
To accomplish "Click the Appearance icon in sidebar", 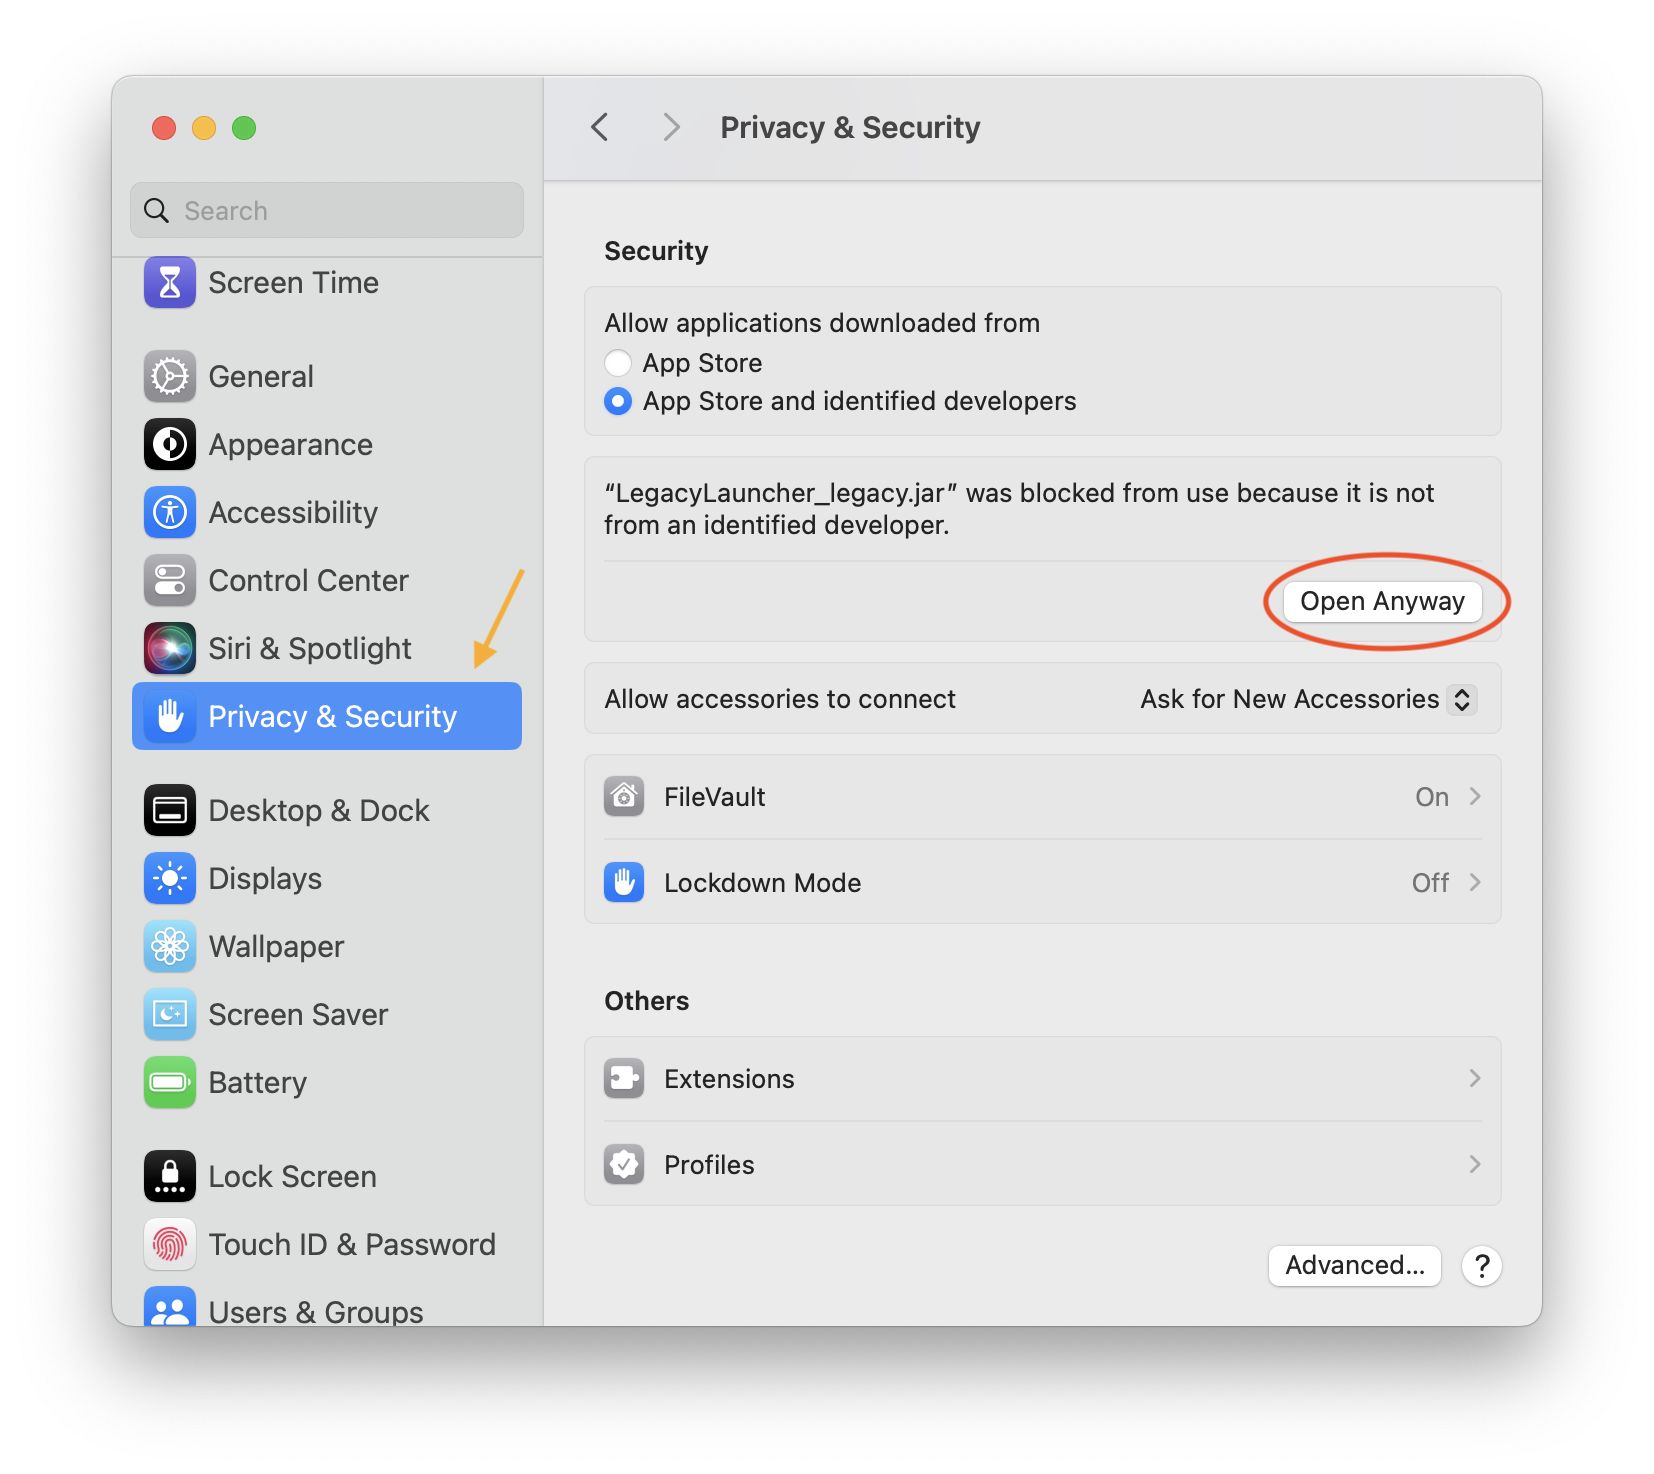I will pyautogui.click(x=170, y=445).
